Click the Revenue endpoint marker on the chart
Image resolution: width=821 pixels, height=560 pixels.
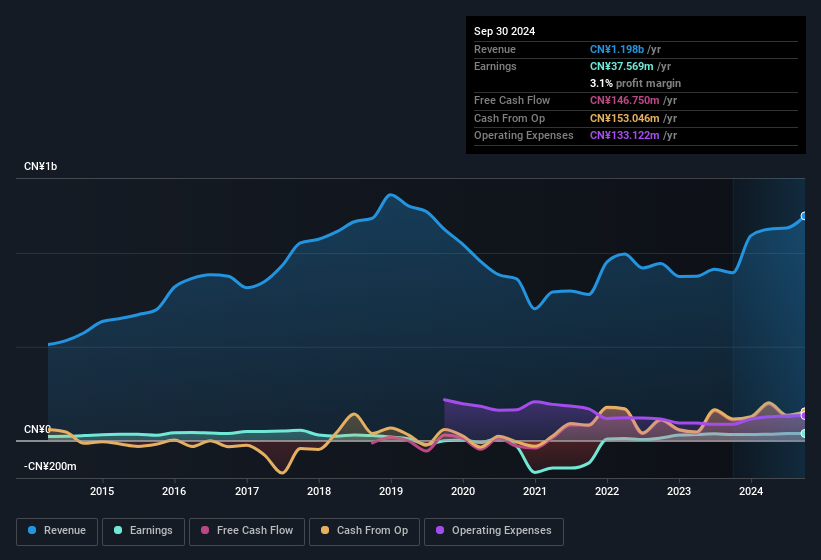click(804, 216)
